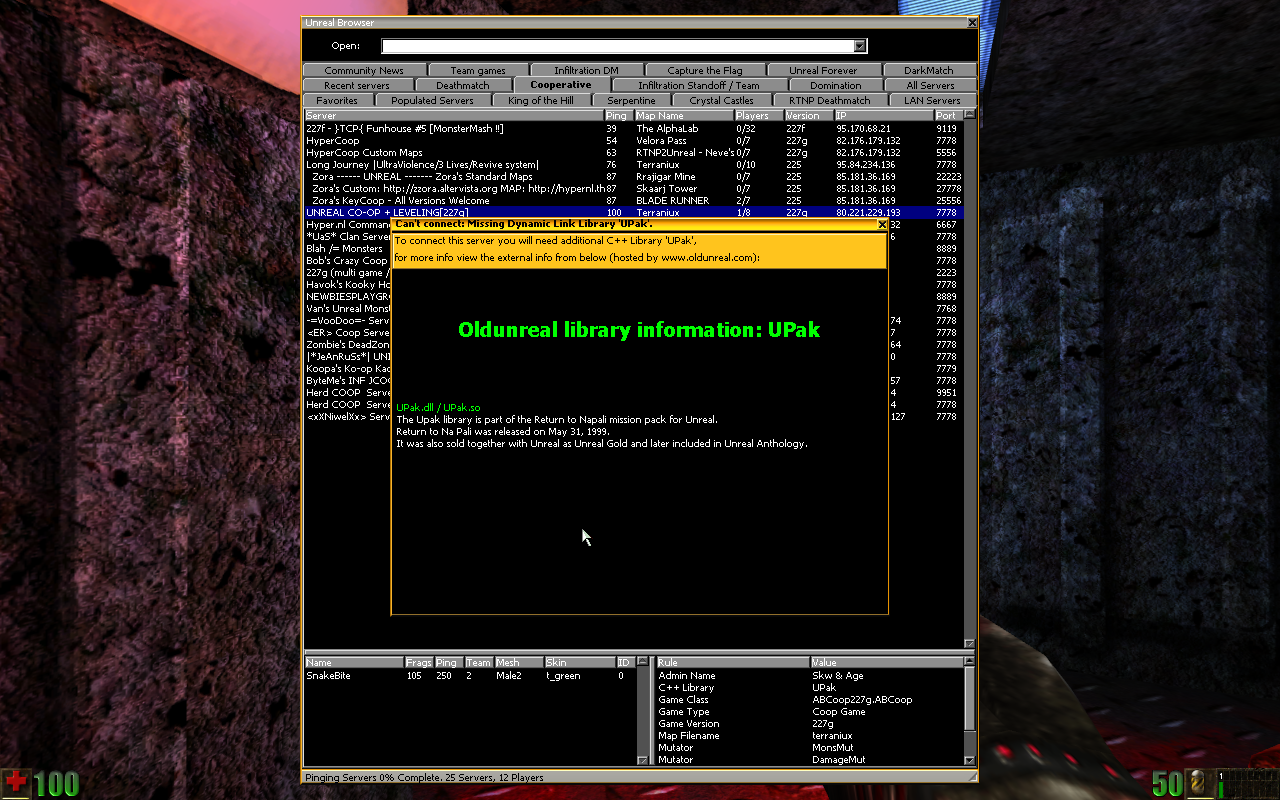The image size is (1280, 800).
Task: Select the Favorites tab
Action: pyautogui.click(x=337, y=101)
